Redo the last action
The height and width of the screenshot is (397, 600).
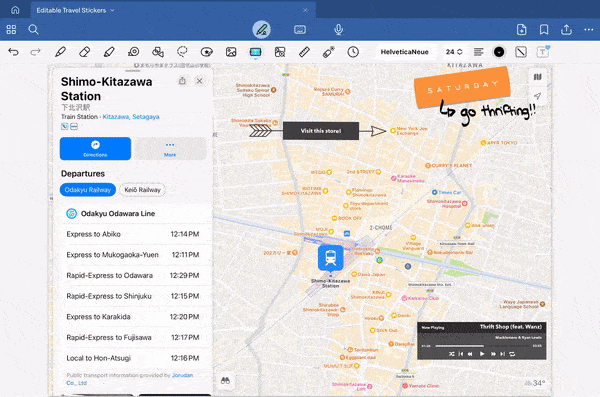(36, 52)
